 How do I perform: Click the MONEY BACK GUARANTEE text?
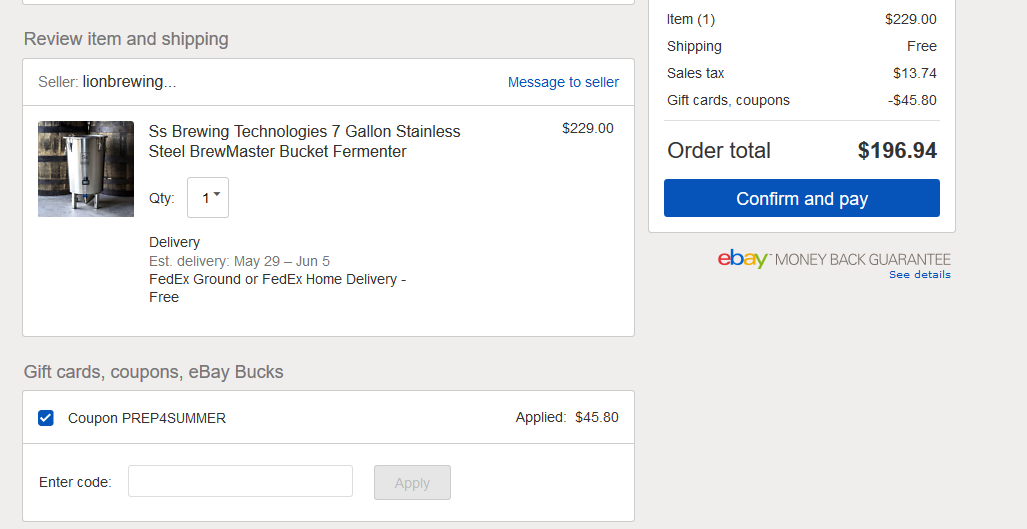[x=863, y=260]
